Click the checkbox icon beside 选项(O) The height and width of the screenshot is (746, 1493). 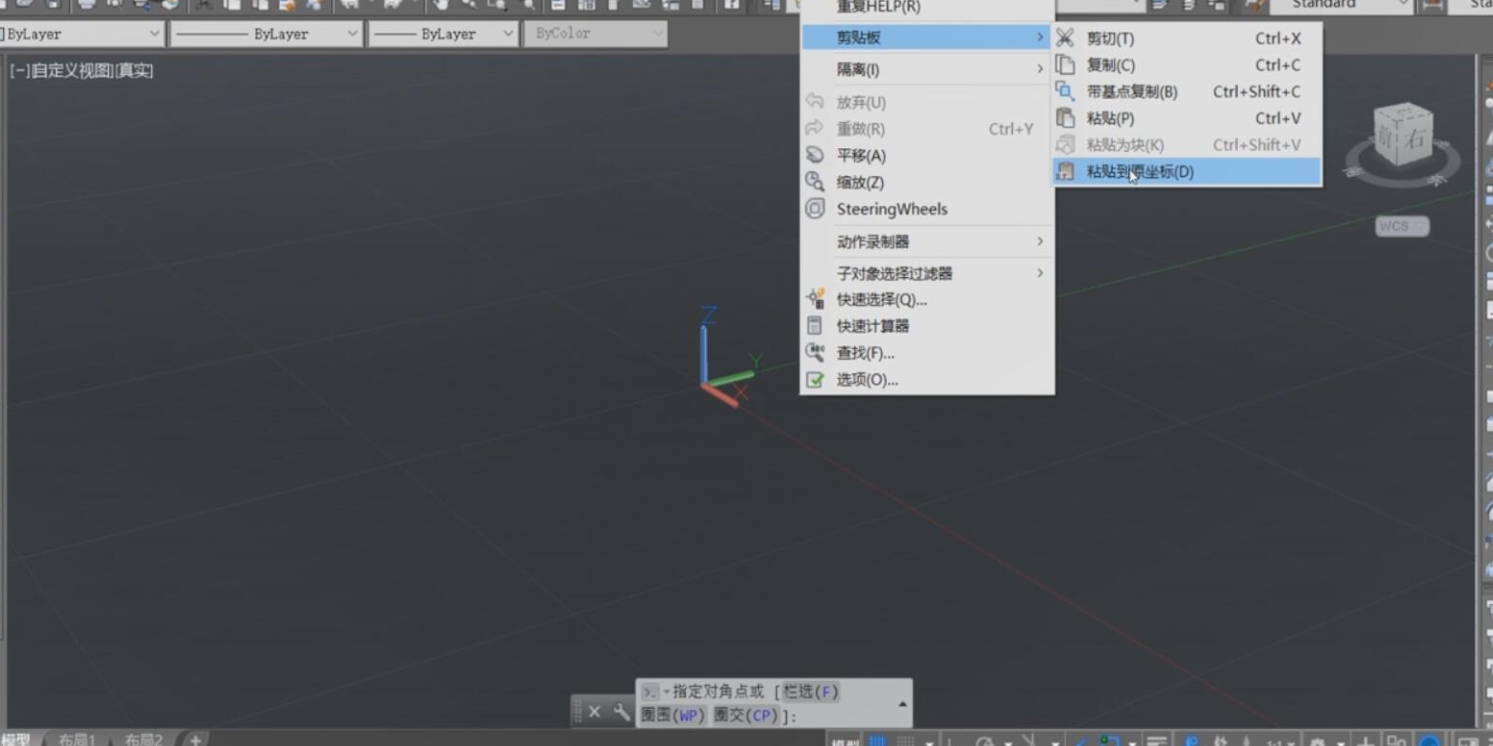point(815,380)
